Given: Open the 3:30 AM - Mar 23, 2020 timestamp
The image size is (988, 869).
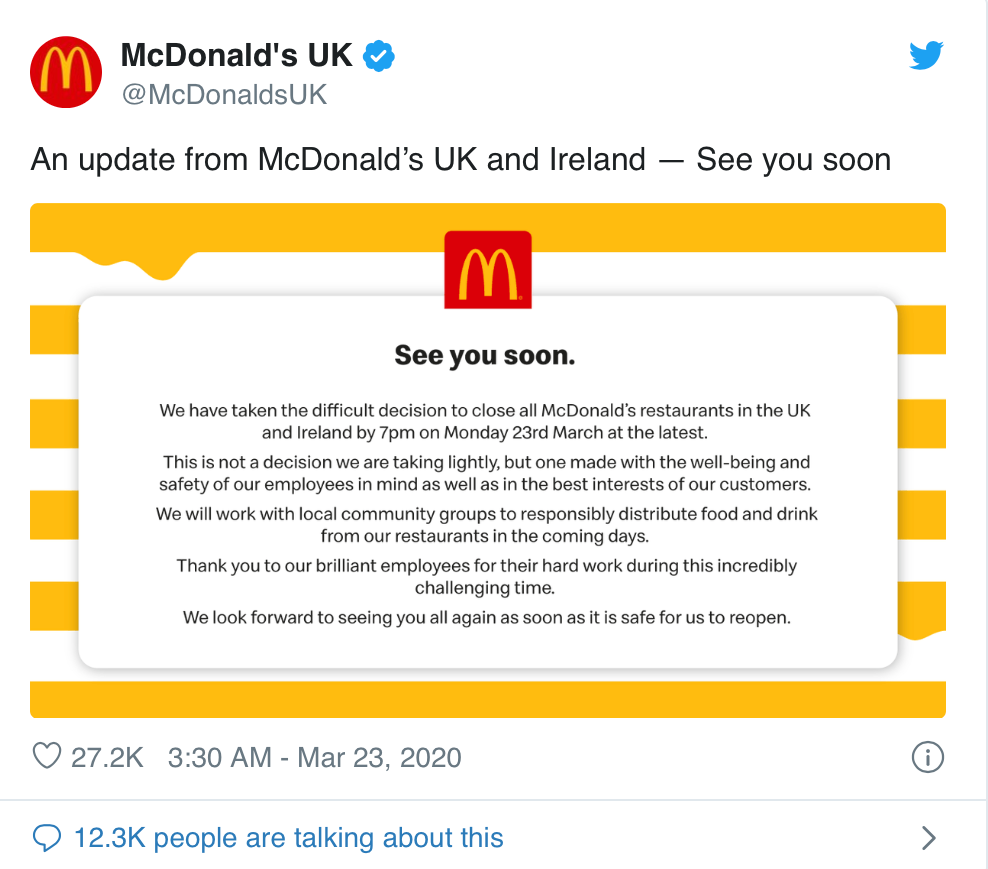Looking at the screenshot, I should [315, 757].
